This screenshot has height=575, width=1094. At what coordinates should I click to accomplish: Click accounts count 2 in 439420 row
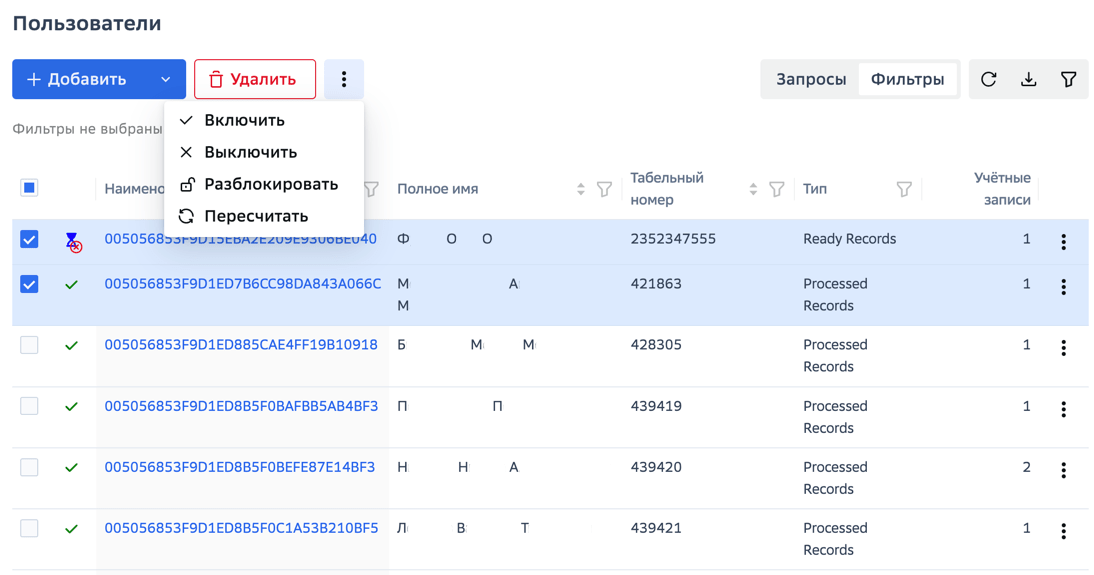point(1026,467)
